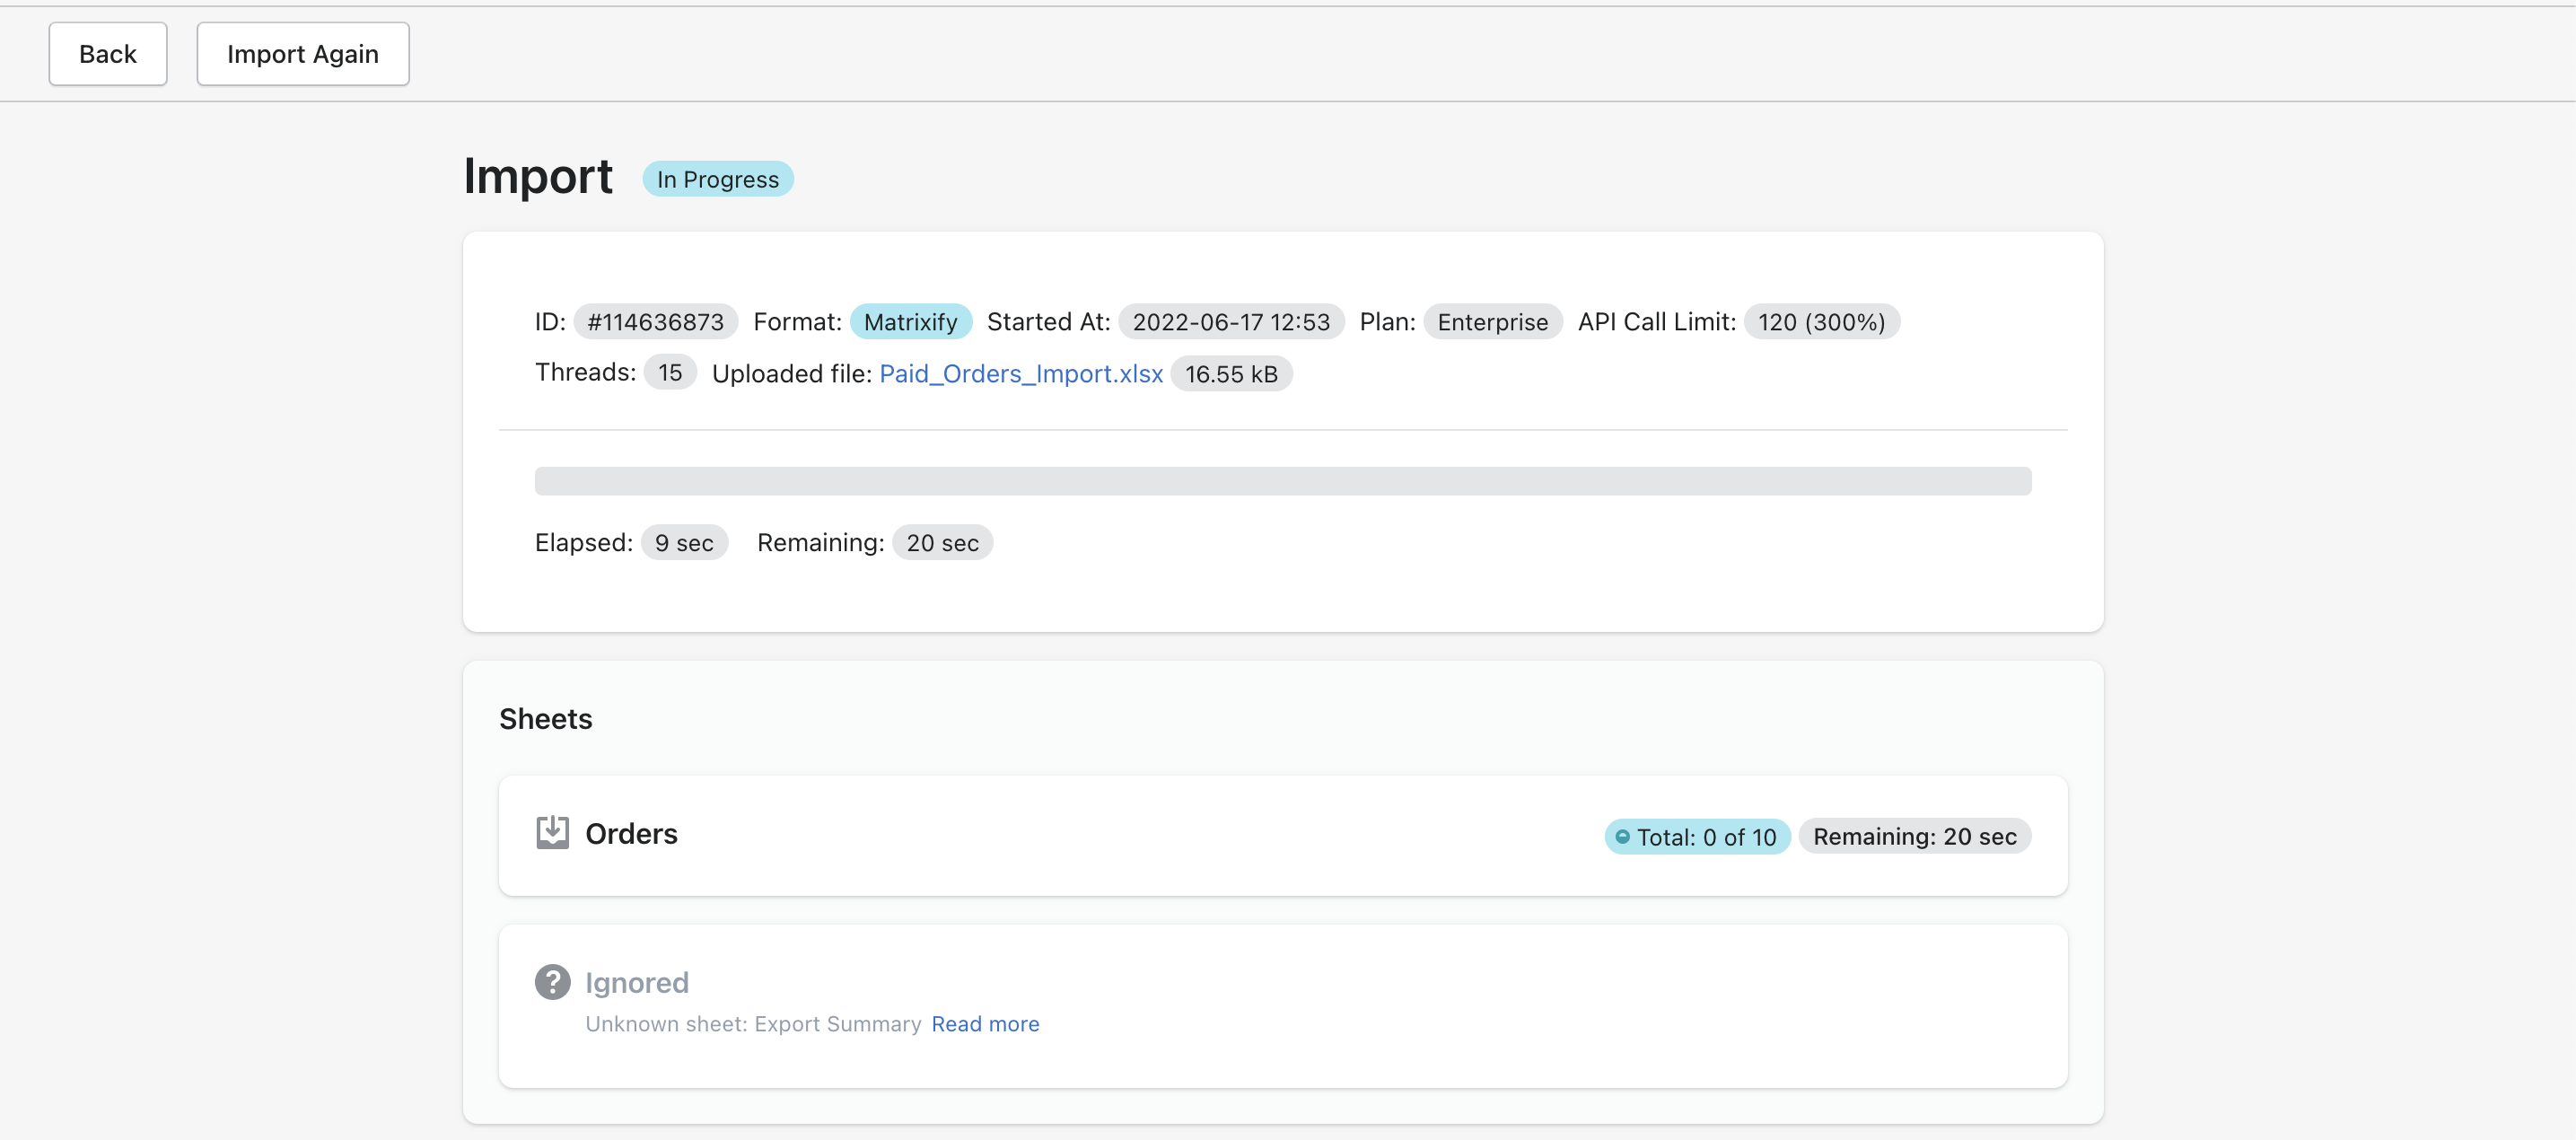This screenshot has width=2576, height=1140.
Task: Click the Ignored question mark icon
Action: tap(552, 982)
